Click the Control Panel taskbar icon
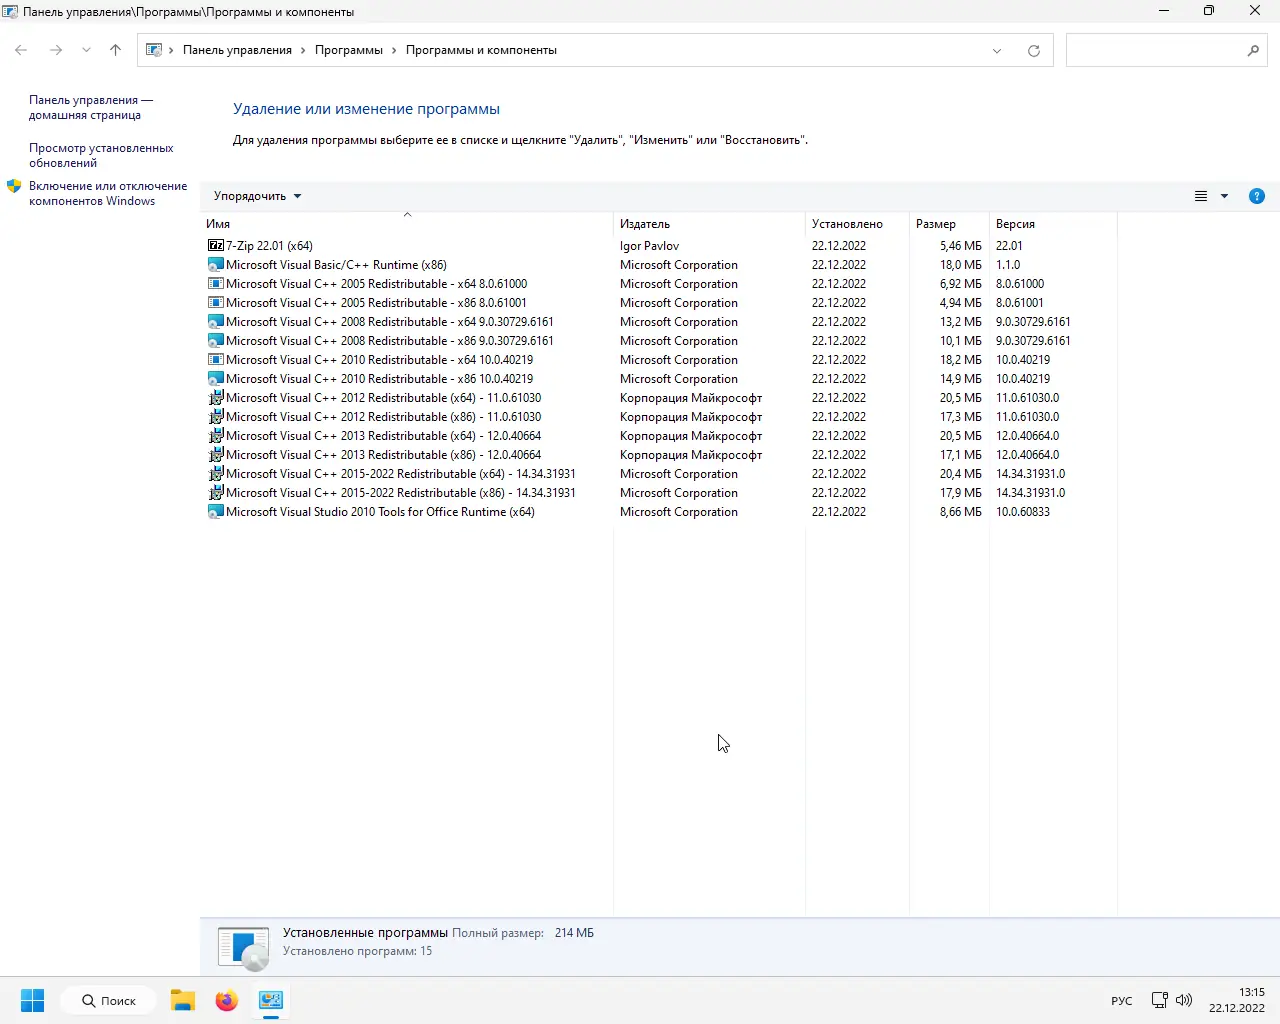 point(271,1000)
